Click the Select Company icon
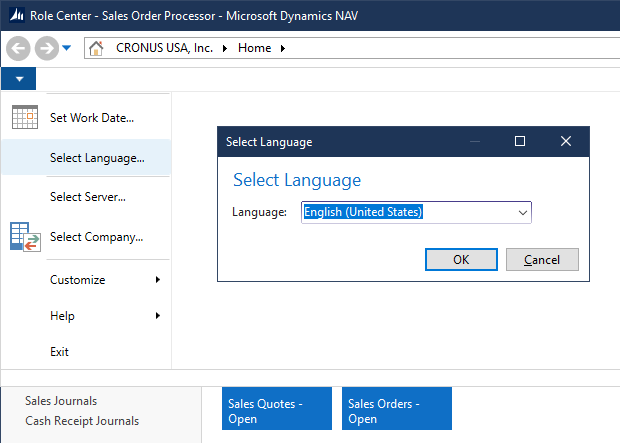 coord(25,237)
